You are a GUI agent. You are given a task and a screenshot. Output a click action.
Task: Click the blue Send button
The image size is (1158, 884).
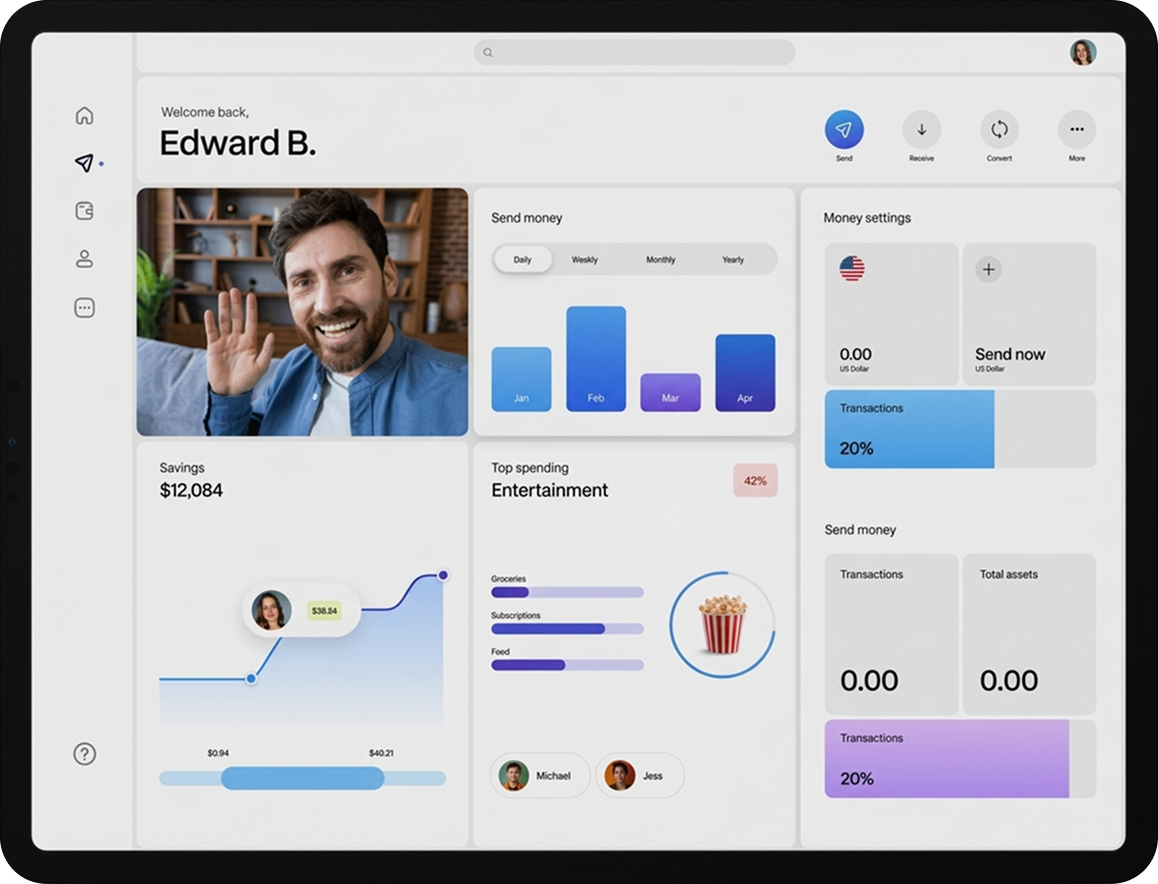[x=844, y=130]
